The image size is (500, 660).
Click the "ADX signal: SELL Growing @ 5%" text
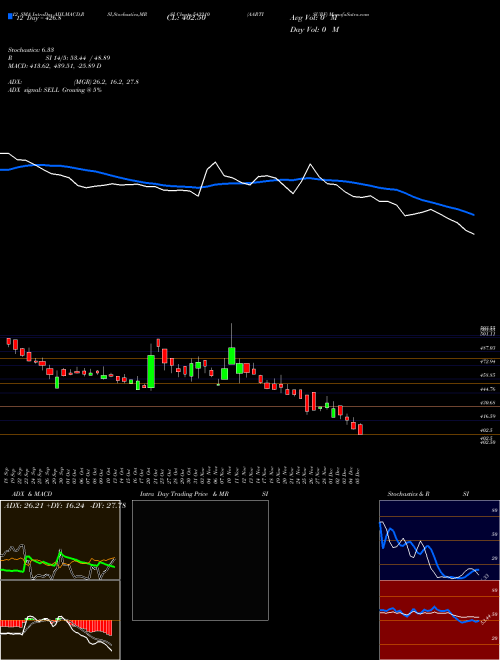tap(55, 90)
